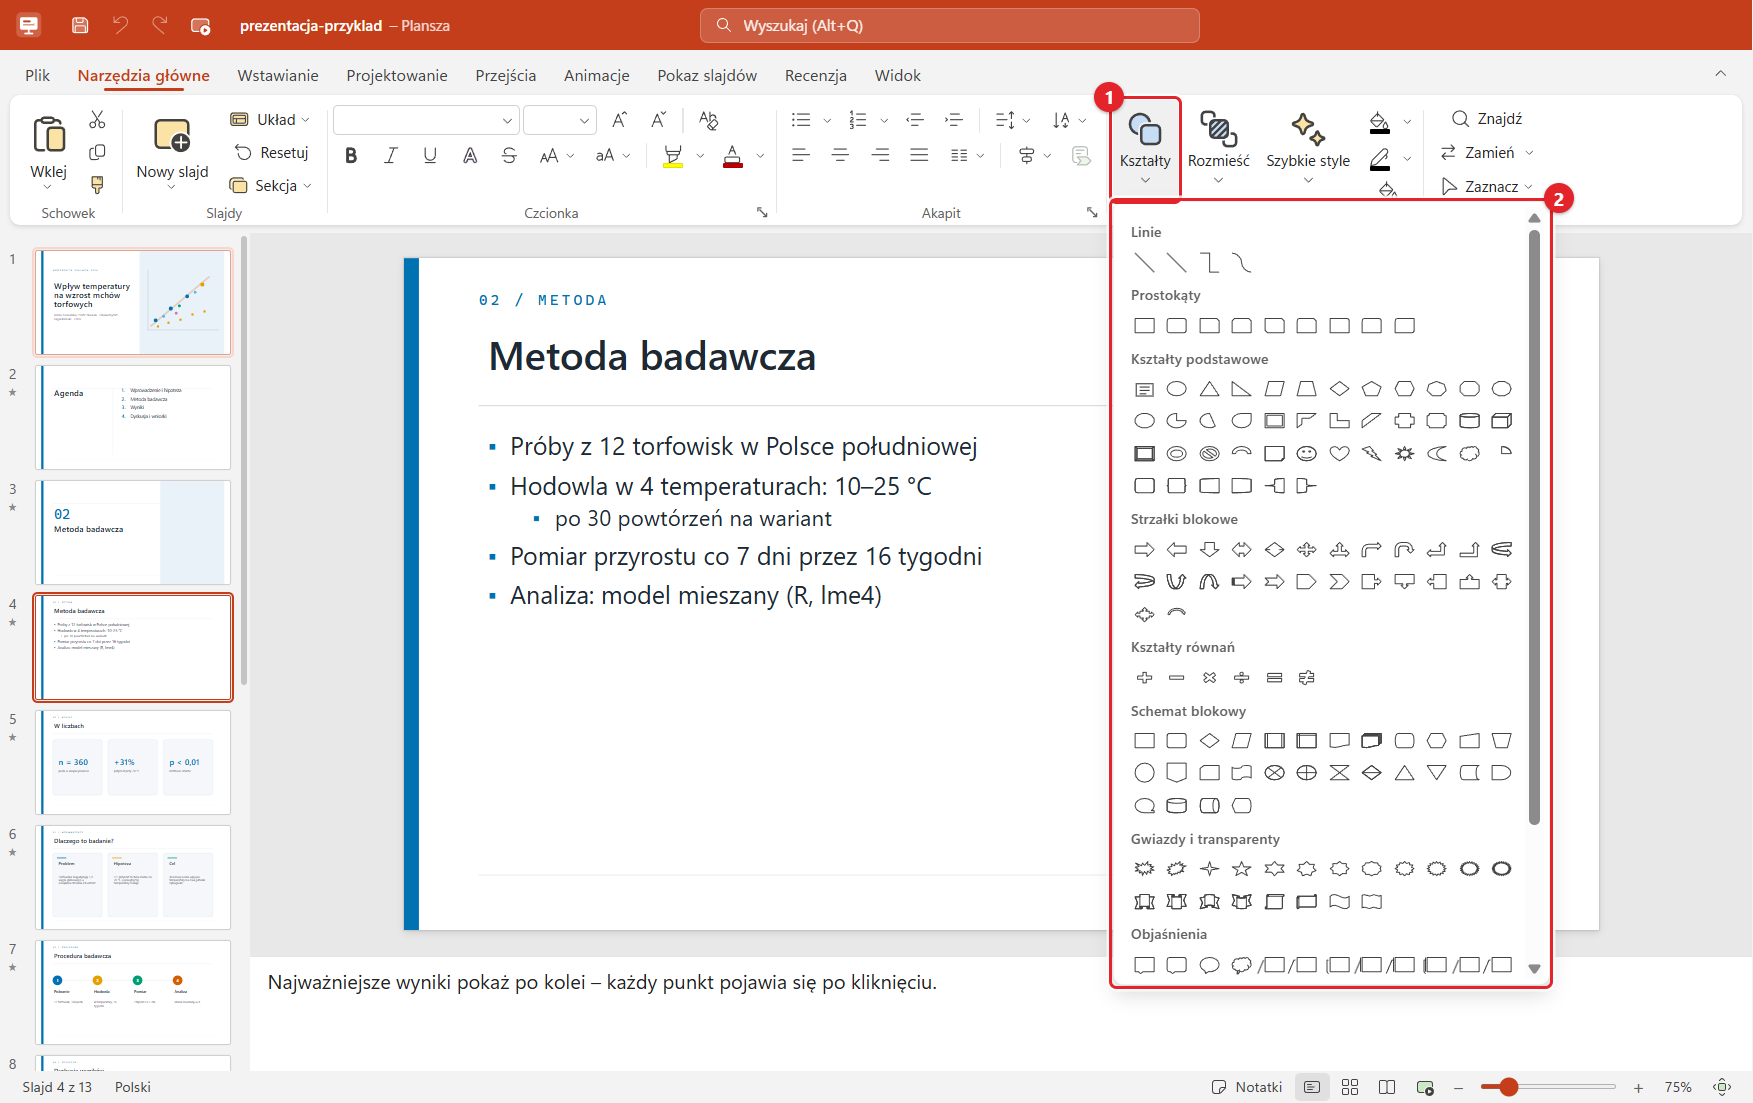Open the font name combo box

tap(425, 120)
